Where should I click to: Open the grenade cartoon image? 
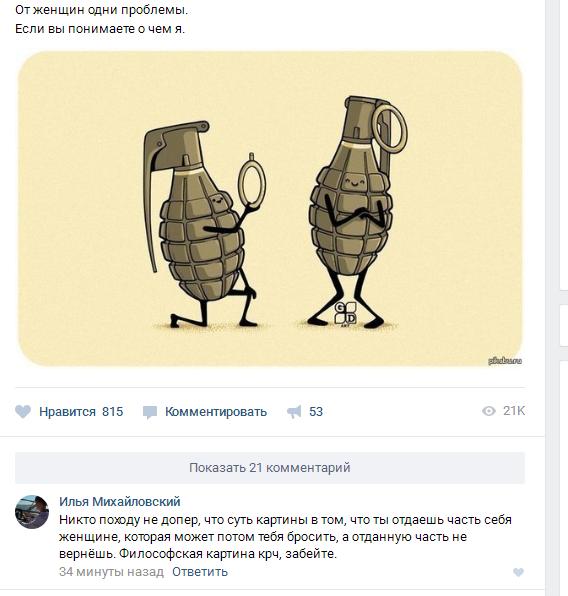(270, 209)
